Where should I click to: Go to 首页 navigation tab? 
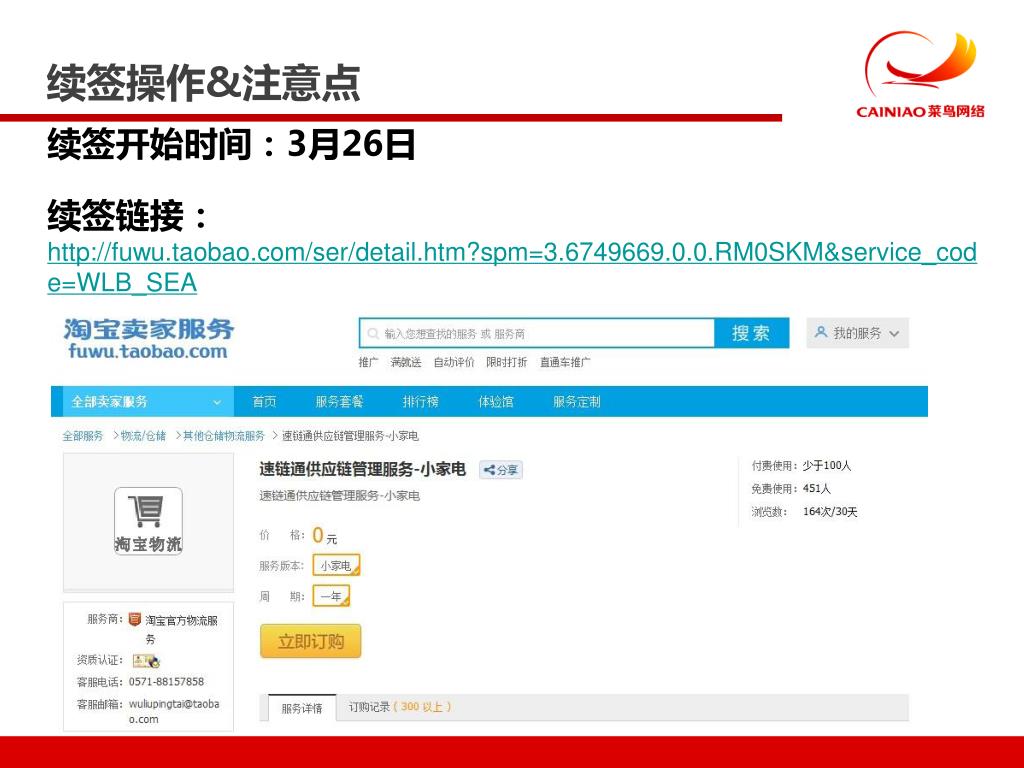pos(264,402)
